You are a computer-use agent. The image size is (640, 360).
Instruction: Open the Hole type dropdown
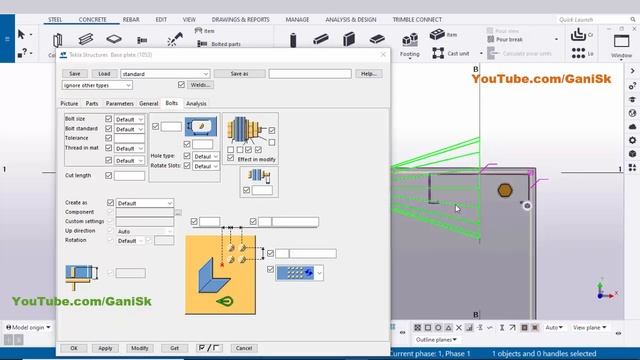click(206, 156)
